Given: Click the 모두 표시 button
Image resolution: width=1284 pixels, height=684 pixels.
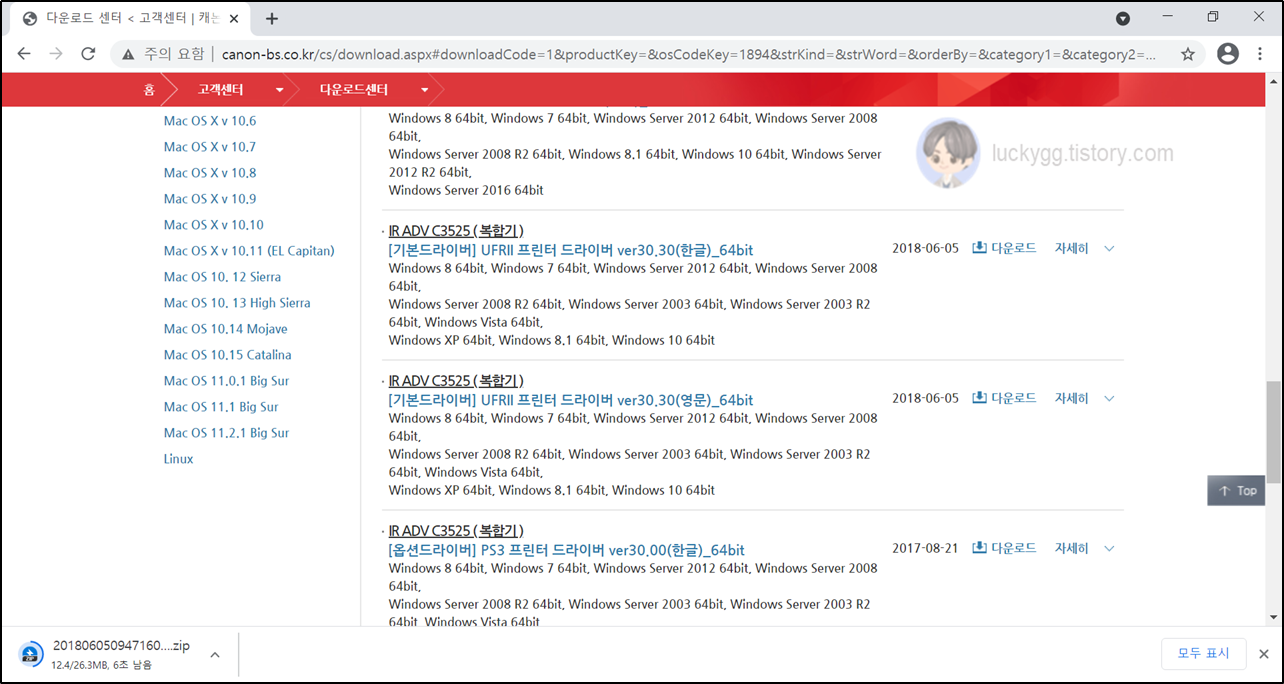Looking at the screenshot, I should click(x=1203, y=653).
